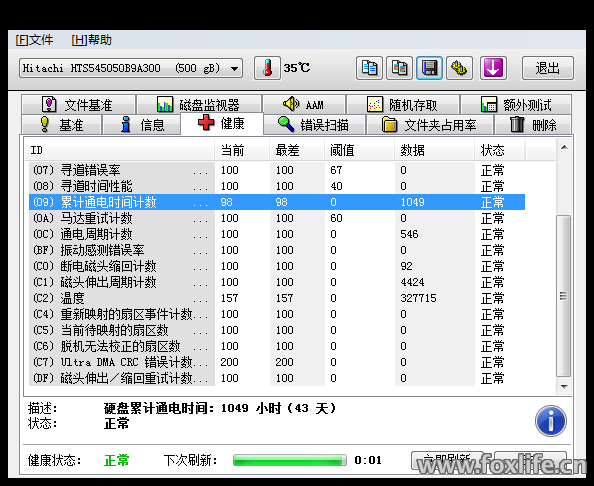The height and width of the screenshot is (486, 594).
Task: Click the floppy disk save screenshot icon
Action: click(429, 68)
